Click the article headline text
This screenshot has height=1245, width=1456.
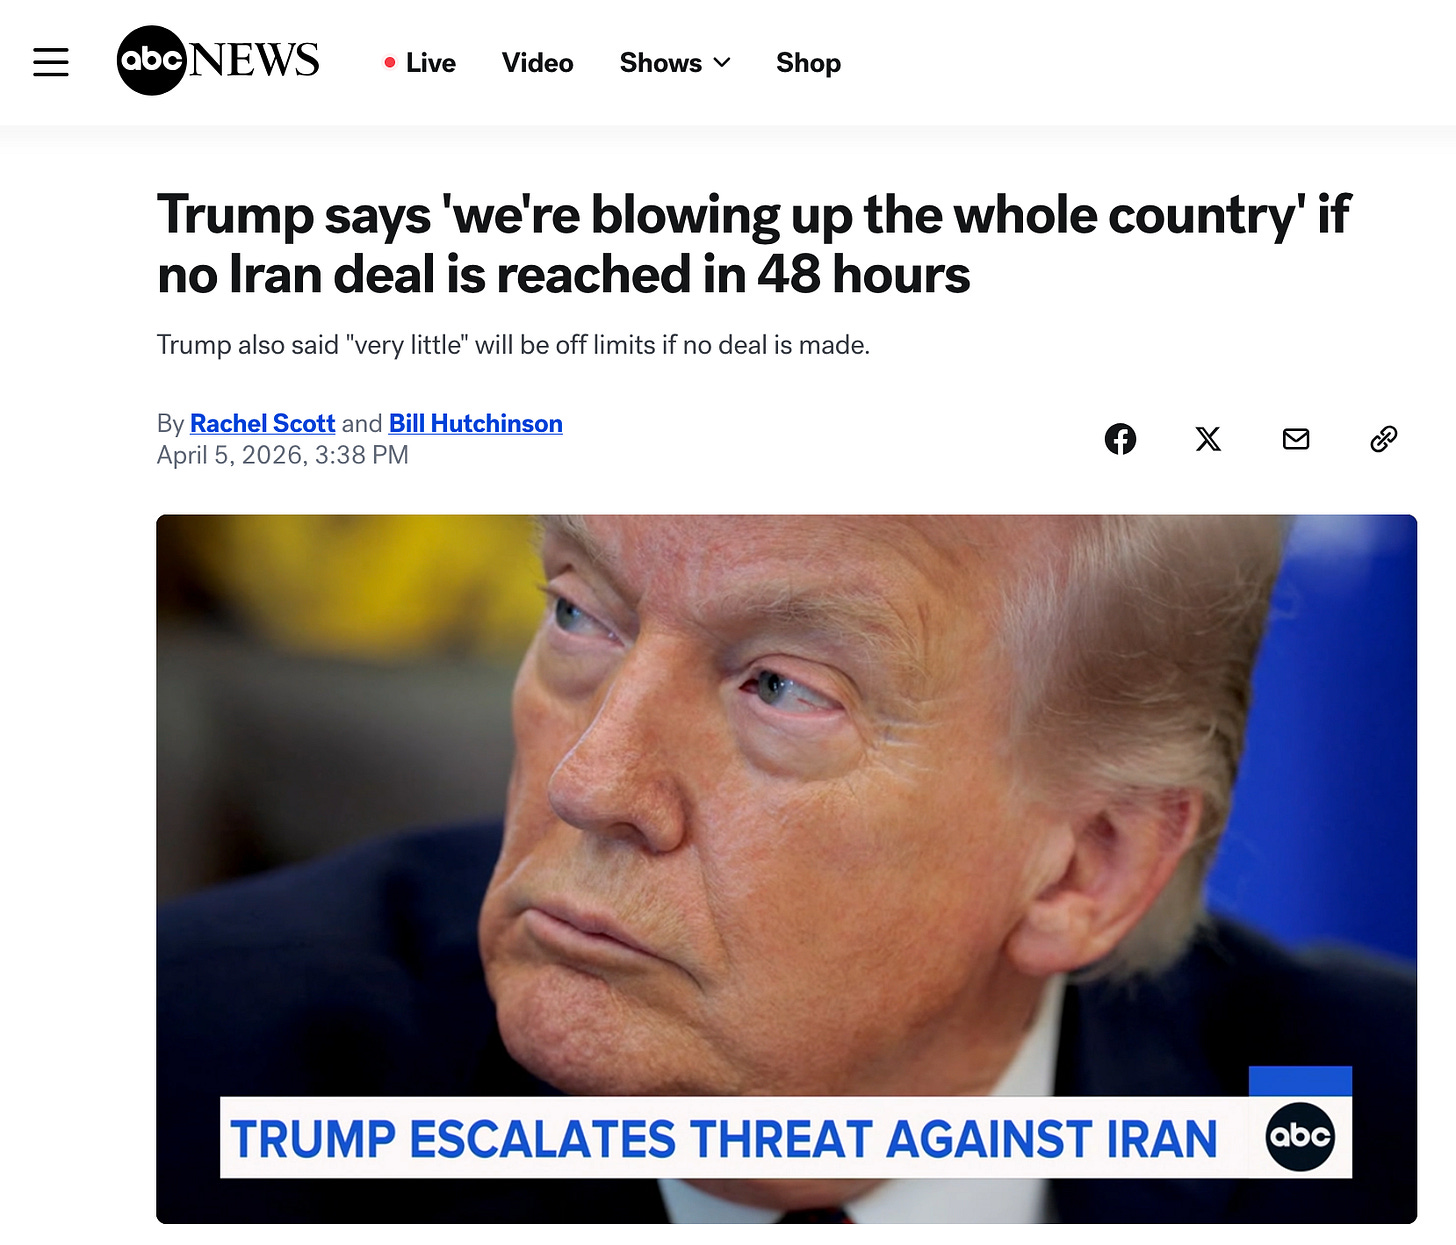[x=754, y=244]
